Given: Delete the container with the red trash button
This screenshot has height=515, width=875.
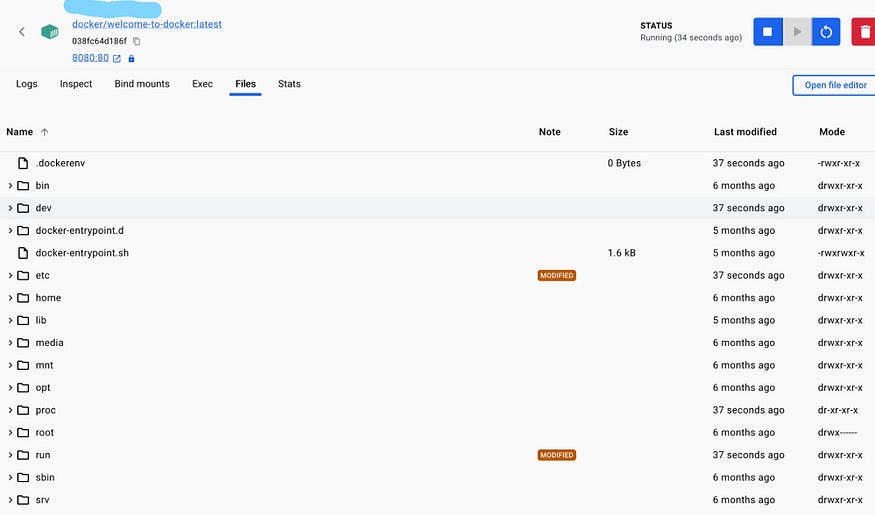Looking at the screenshot, I should click(x=864, y=32).
